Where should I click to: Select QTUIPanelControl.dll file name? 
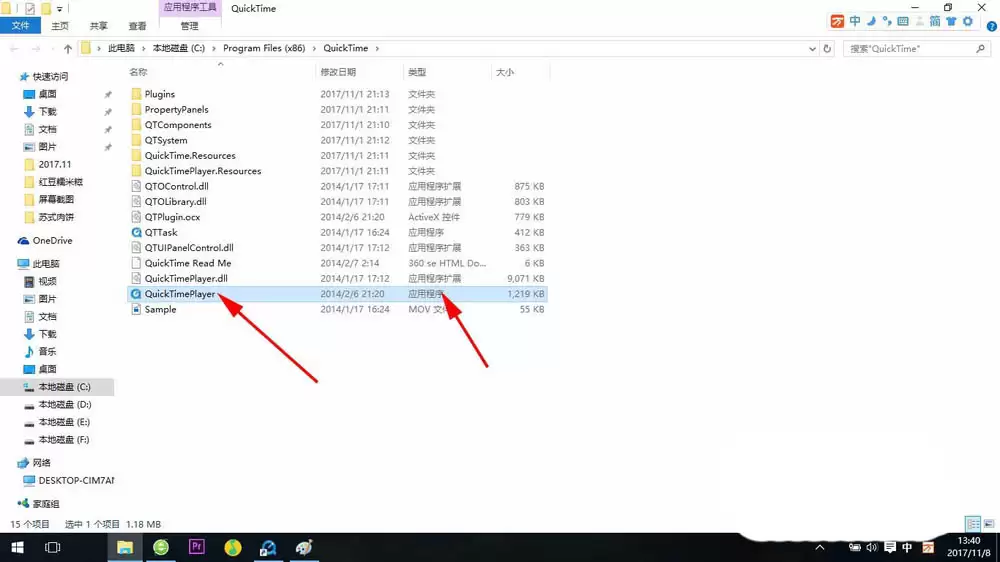pos(189,248)
